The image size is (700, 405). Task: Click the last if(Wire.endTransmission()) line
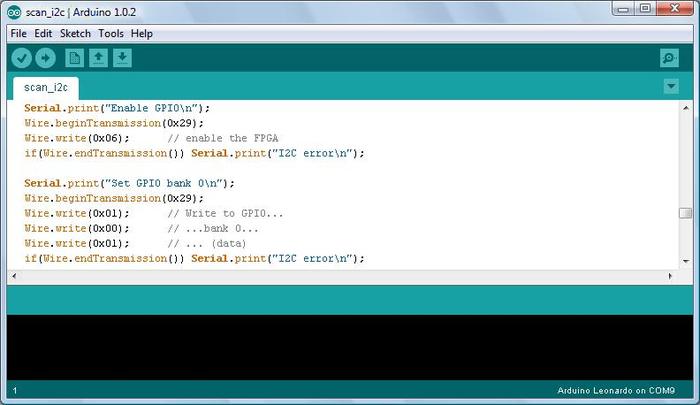click(194, 259)
